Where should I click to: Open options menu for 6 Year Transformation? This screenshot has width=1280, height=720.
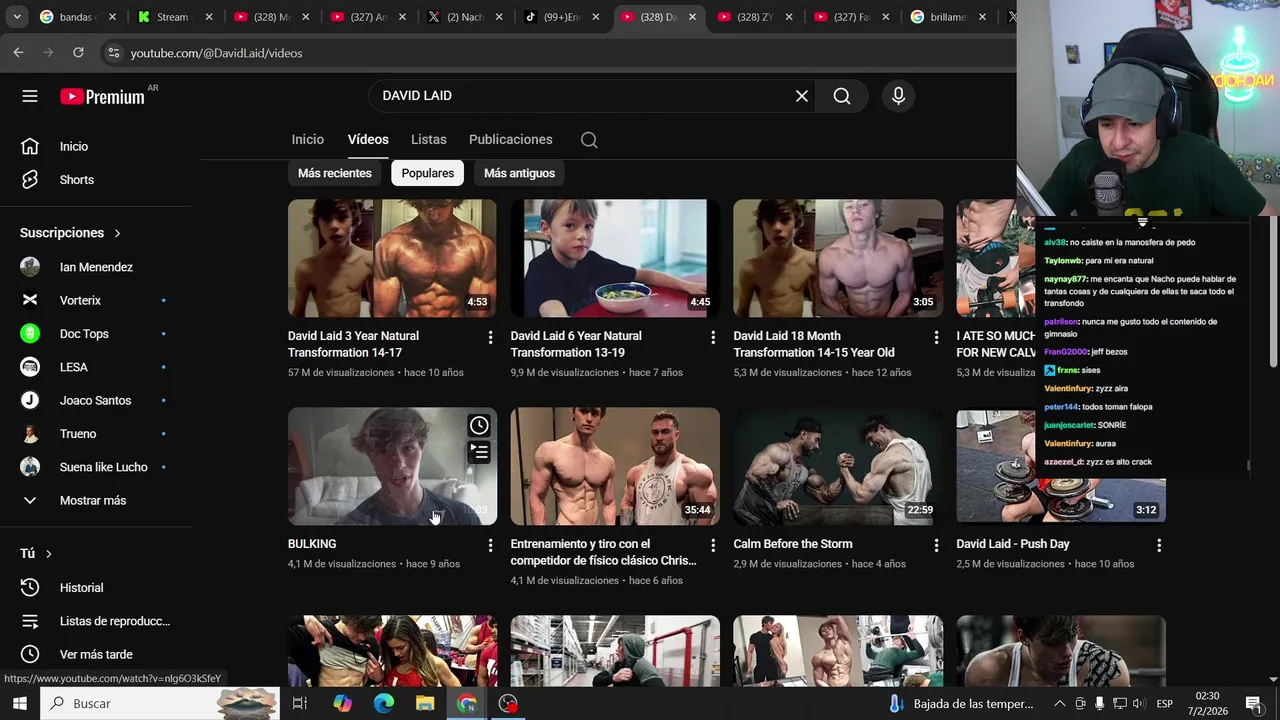click(713, 338)
